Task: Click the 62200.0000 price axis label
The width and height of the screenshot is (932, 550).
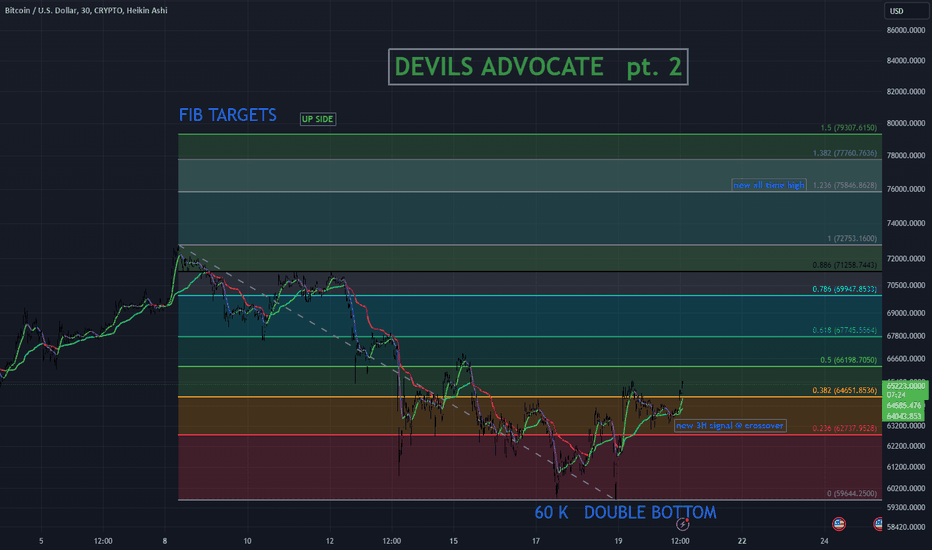Action: [x=906, y=446]
